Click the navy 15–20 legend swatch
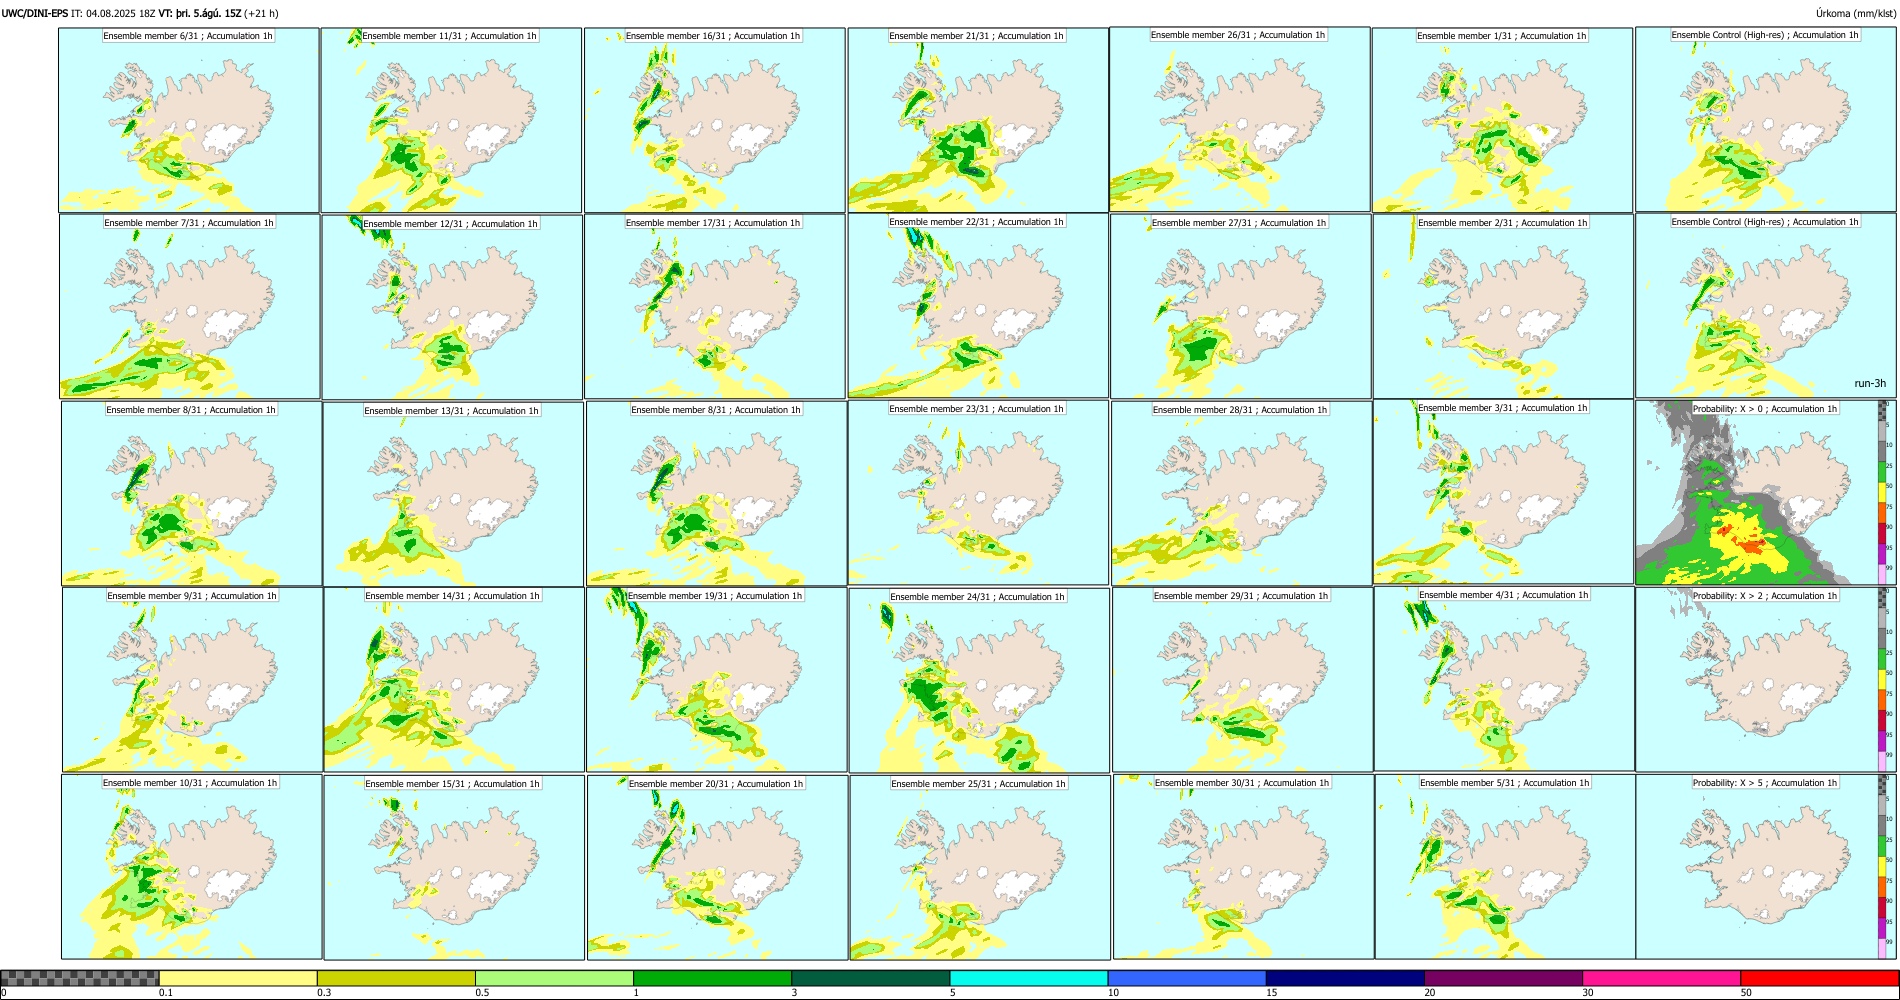The height and width of the screenshot is (1000, 1900). click(1345, 978)
